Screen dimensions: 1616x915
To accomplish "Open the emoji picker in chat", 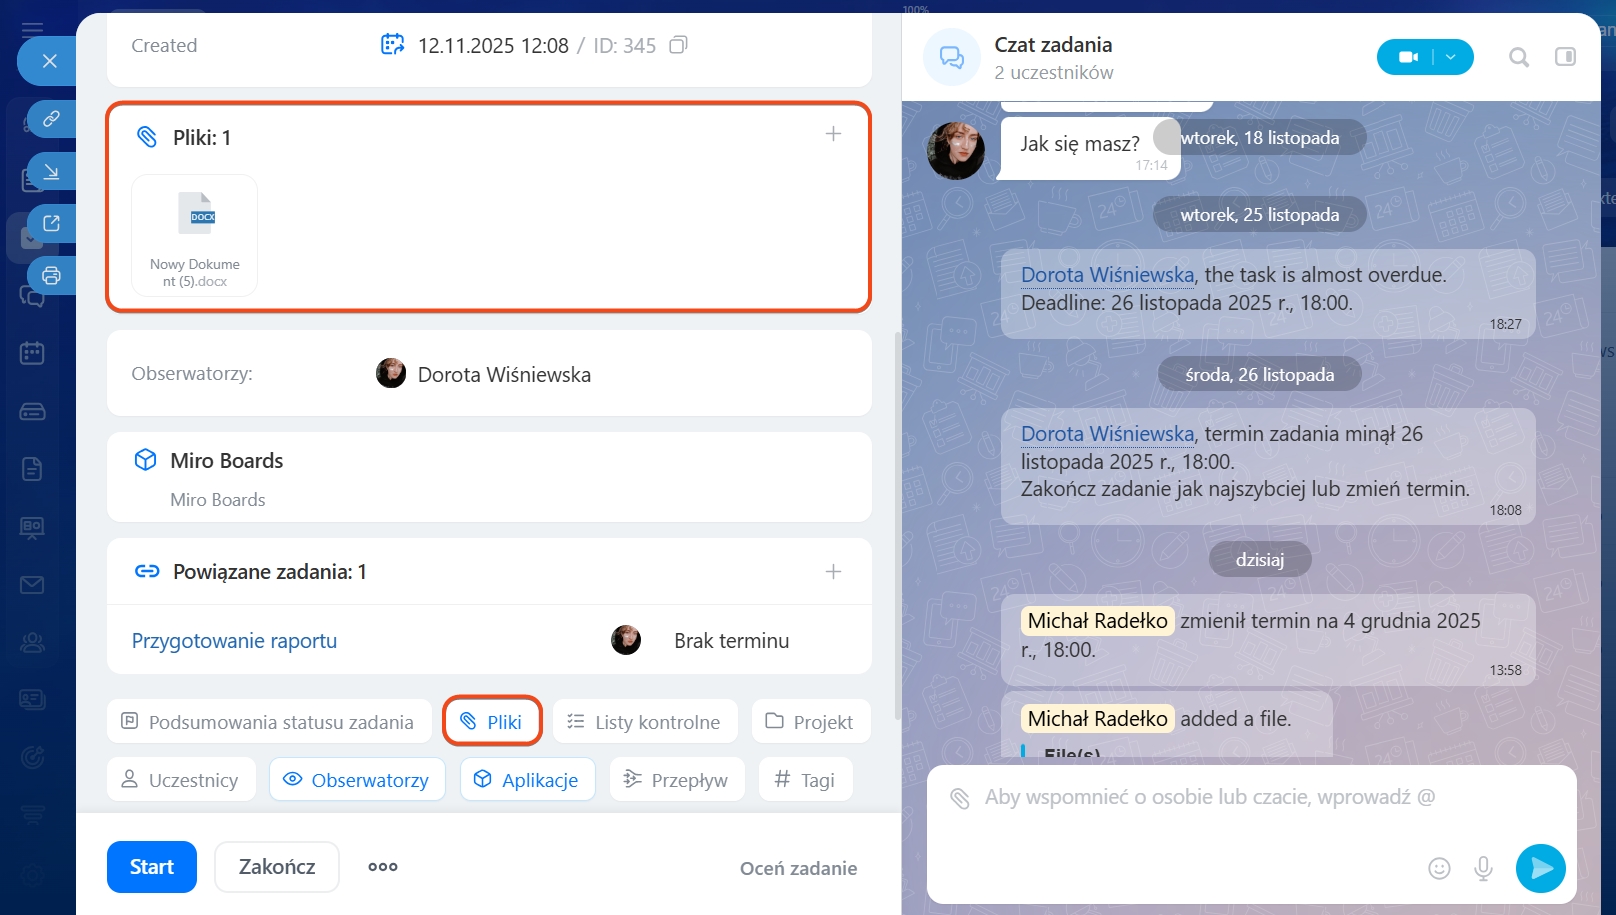I will [x=1439, y=868].
